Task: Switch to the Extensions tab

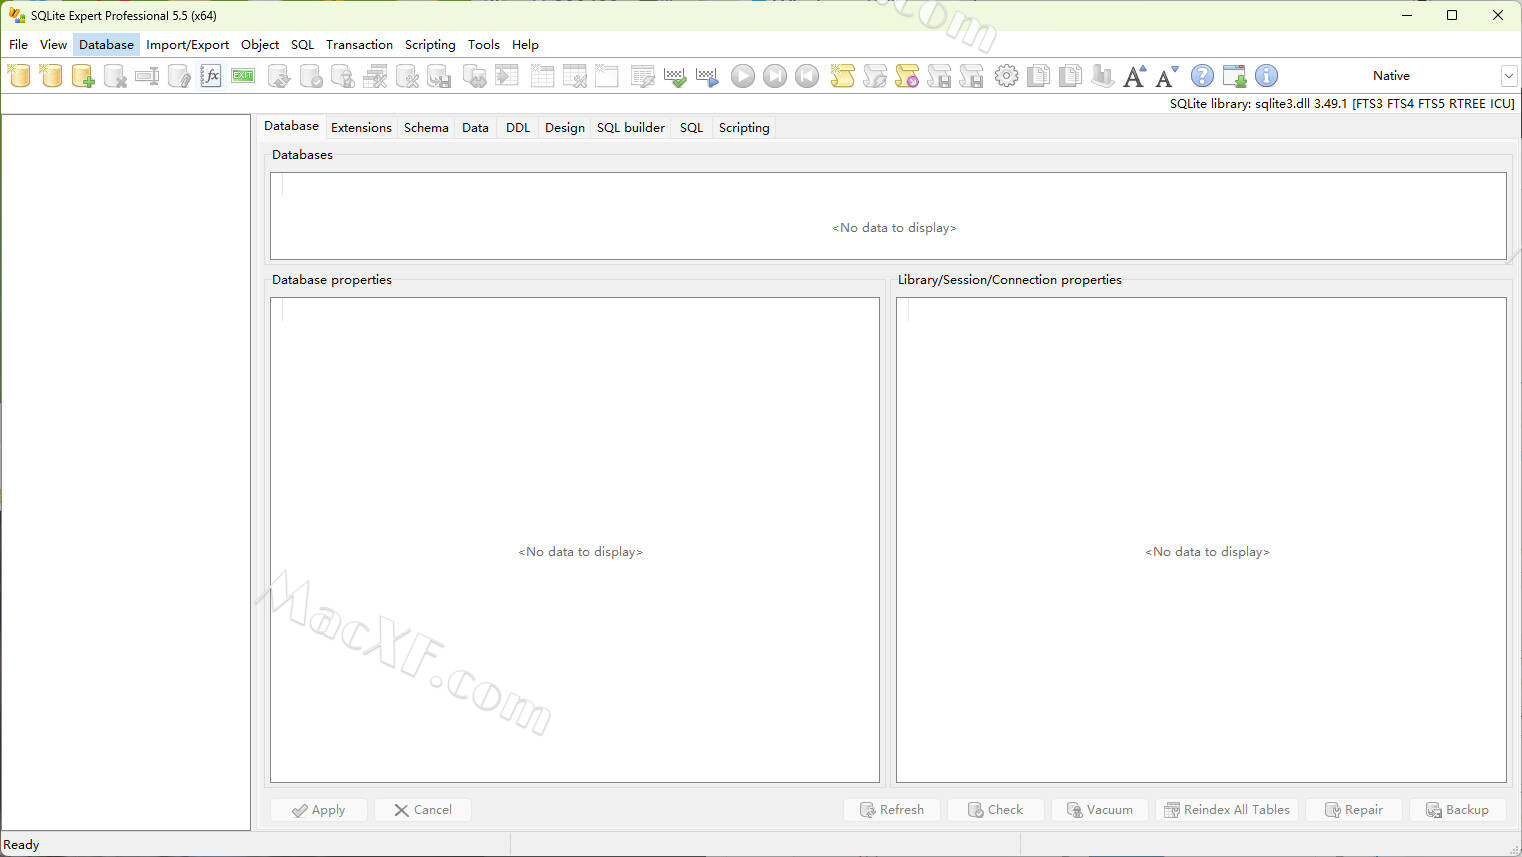Action: pyautogui.click(x=361, y=128)
